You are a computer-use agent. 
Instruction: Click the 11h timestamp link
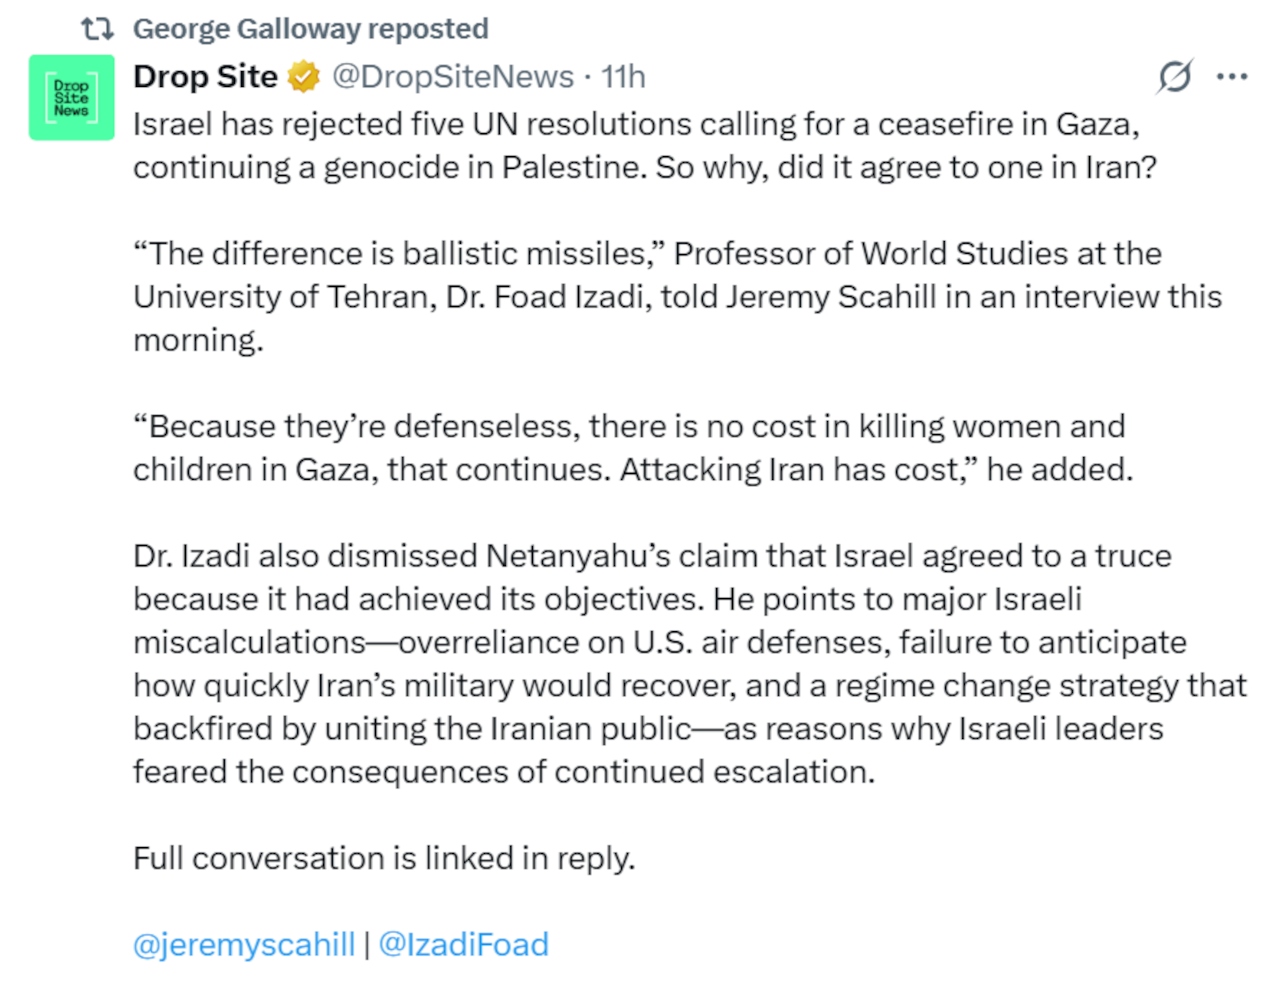[623, 76]
